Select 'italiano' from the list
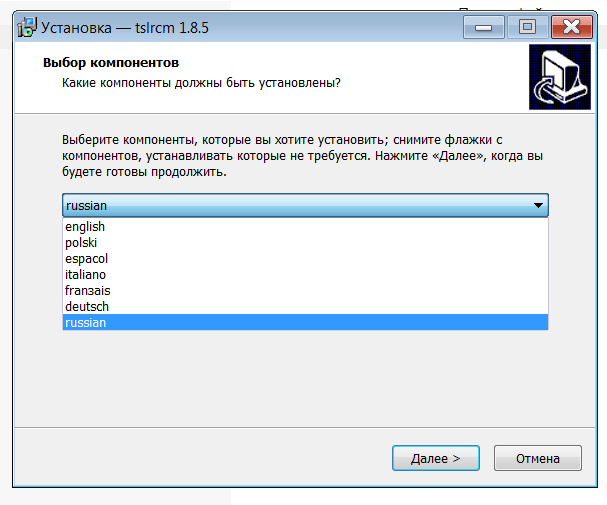Image resolution: width=607 pixels, height=505 pixels. click(85, 275)
